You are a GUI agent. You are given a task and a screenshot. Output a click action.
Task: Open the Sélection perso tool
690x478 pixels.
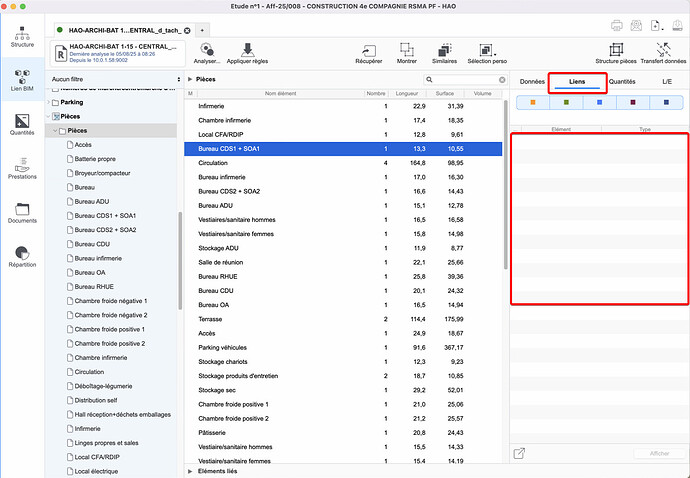pyautogui.click(x=487, y=53)
